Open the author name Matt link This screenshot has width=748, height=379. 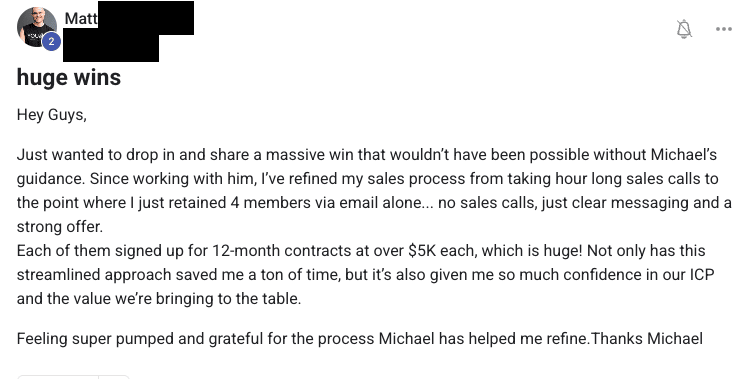[81, 18]
